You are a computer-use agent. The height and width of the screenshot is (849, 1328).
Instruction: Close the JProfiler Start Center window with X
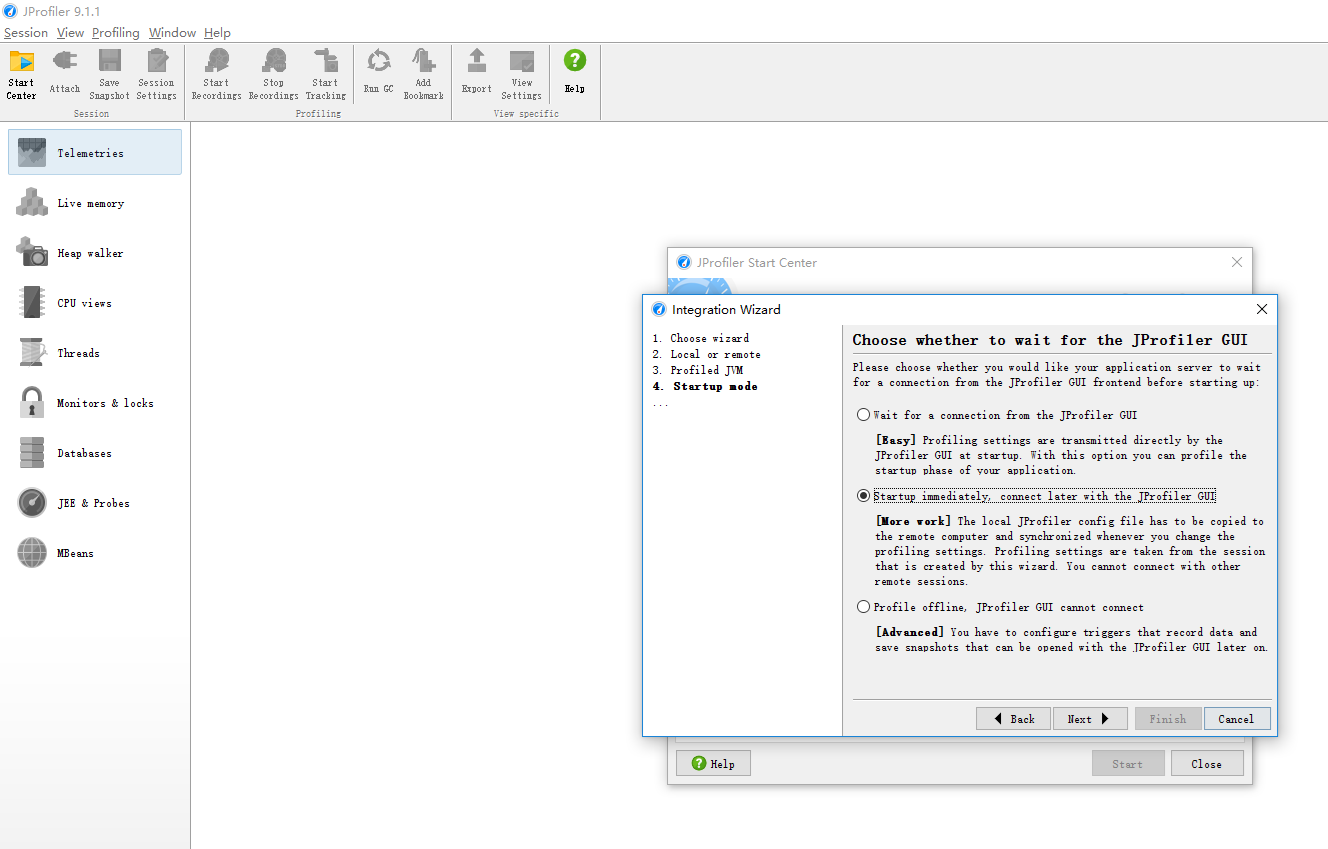(1237, 262)
